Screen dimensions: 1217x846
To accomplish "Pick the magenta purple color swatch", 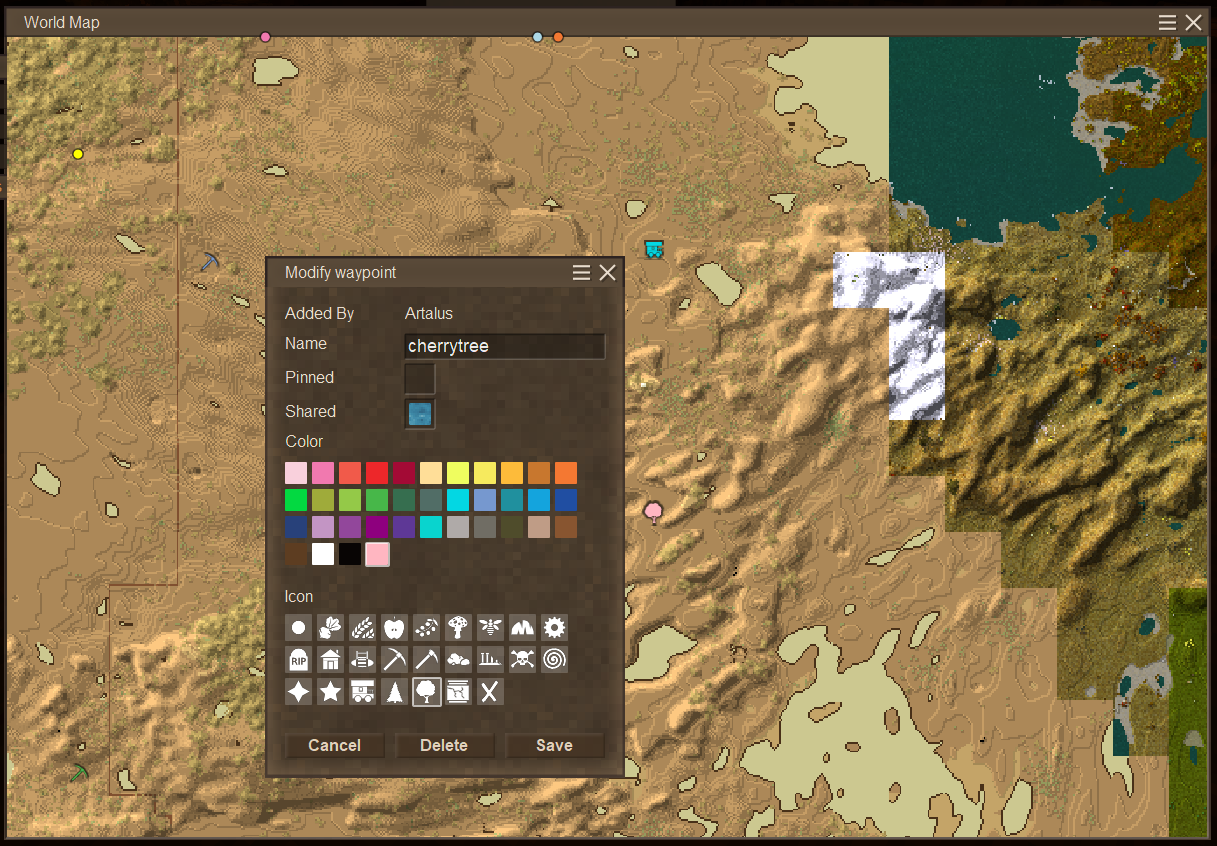I will coord(377,527).
